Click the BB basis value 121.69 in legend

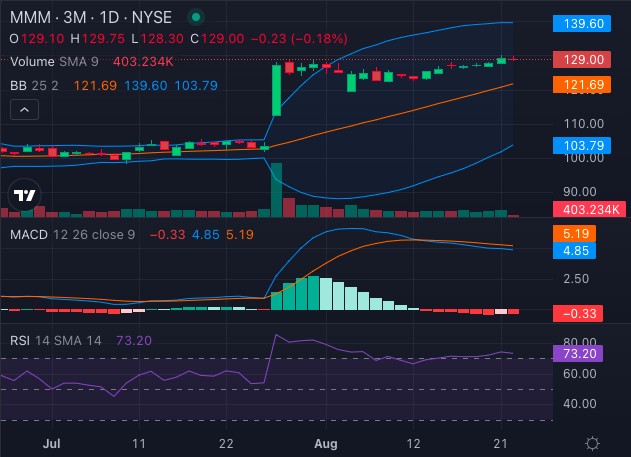coord(95,85)
